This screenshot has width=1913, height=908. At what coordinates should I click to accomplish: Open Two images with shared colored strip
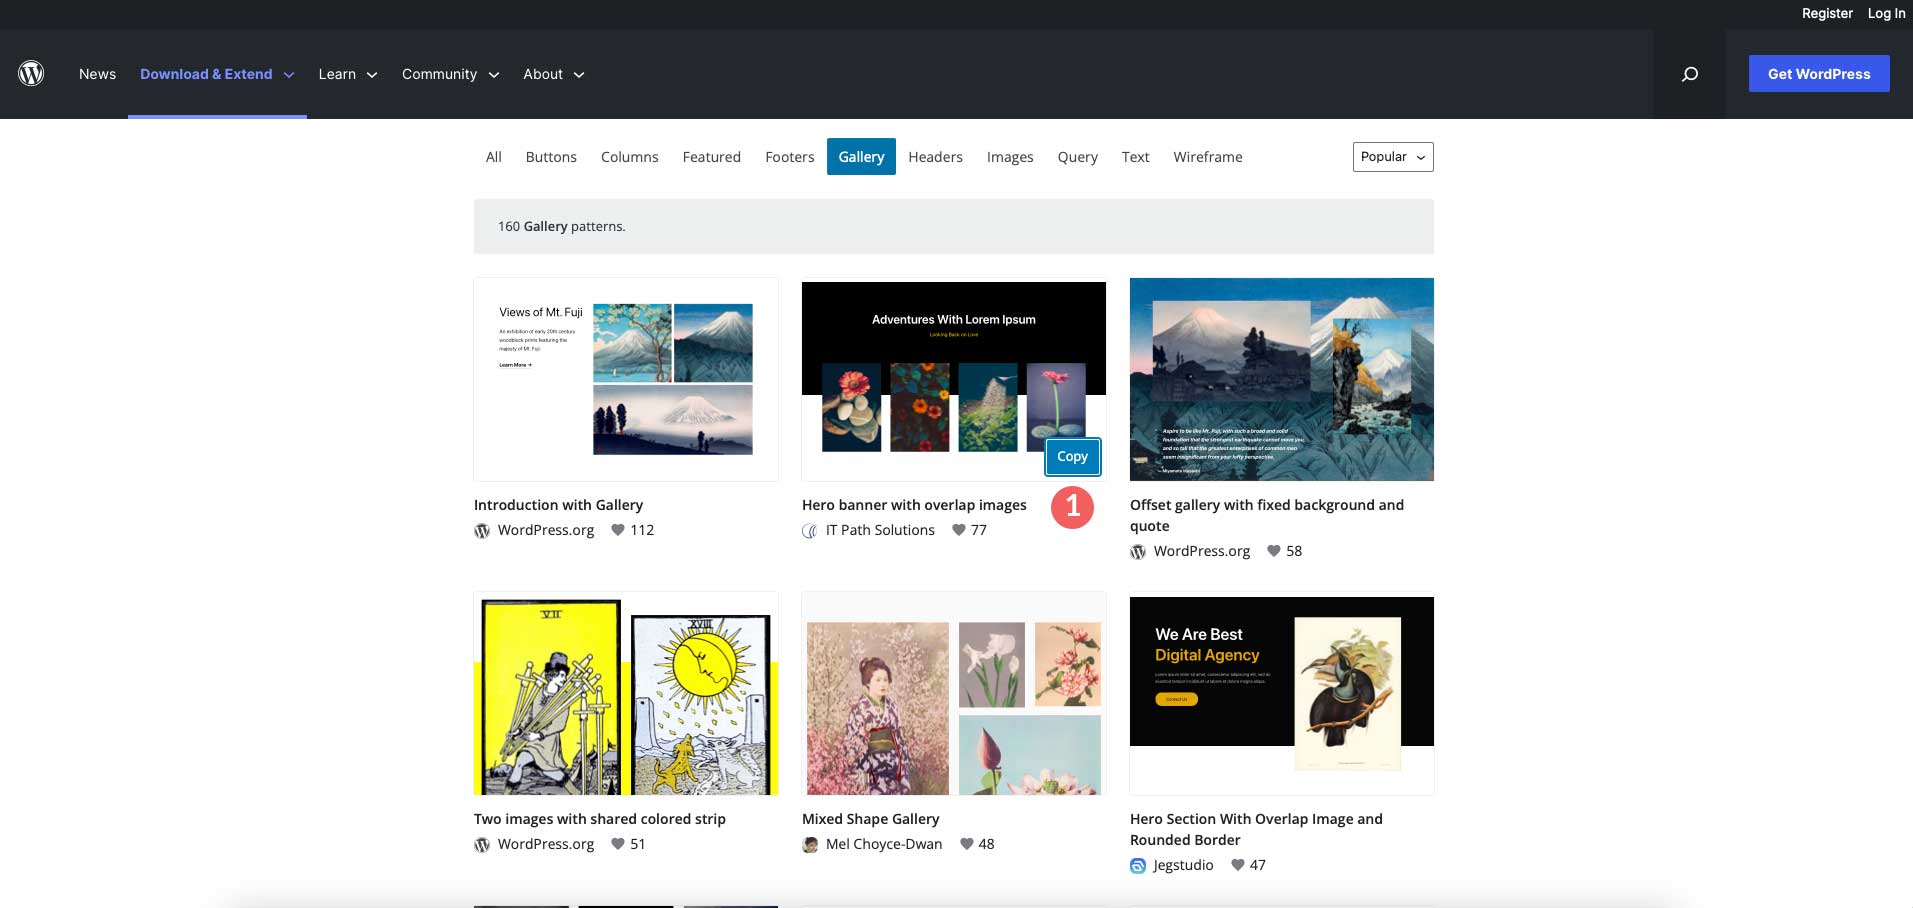pyautogui.click(x=600, y=819)
